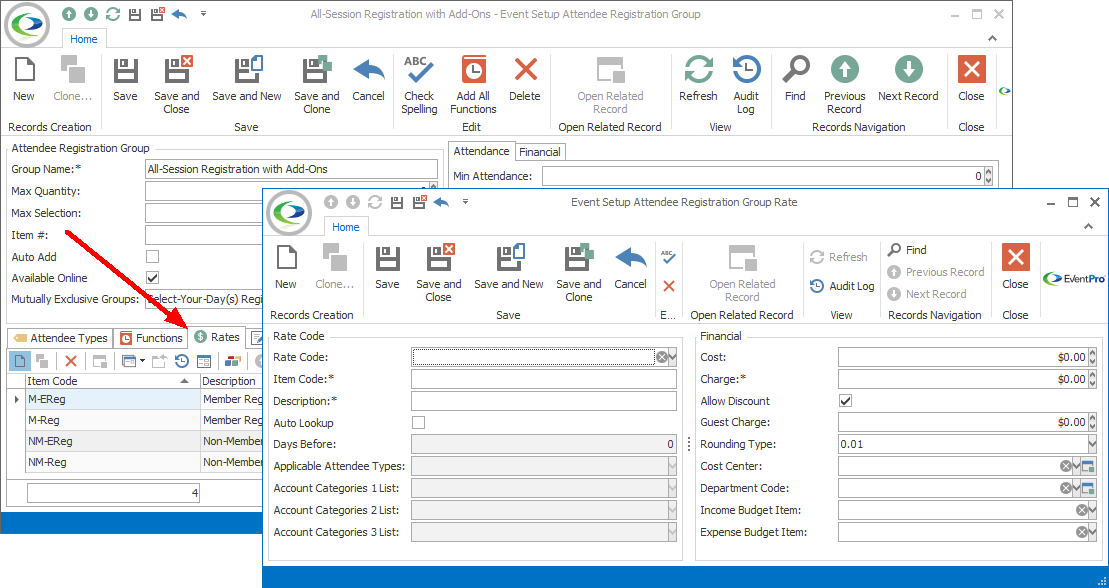Screen dimensions: 1109x588
Task: Click quick-access undo arrow in Group Rate title bar
Action: [441, 202]
